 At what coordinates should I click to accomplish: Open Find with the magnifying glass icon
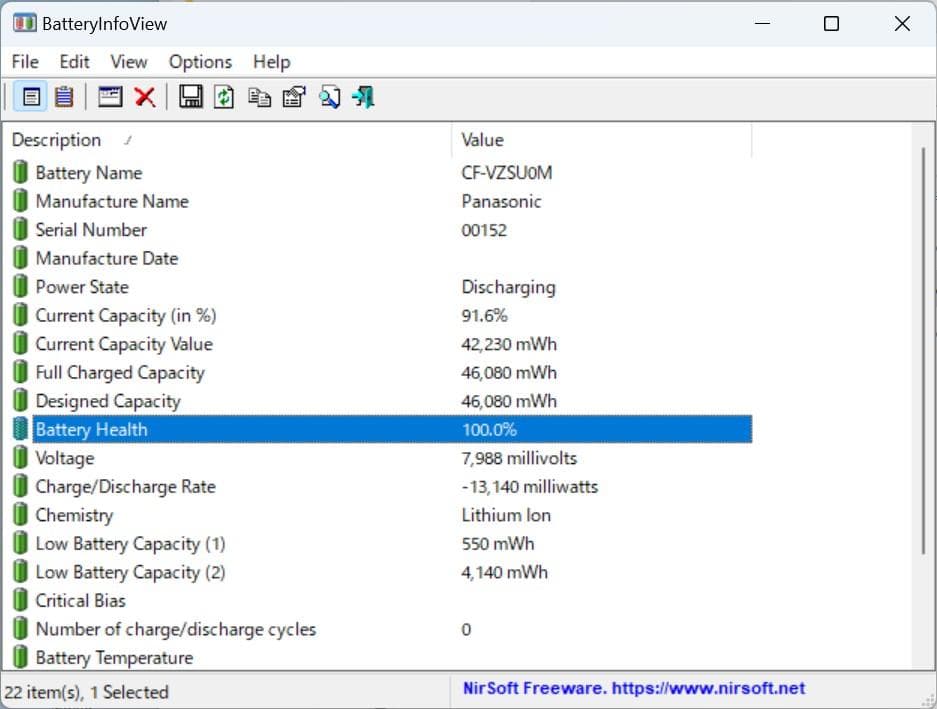point(330,96)
